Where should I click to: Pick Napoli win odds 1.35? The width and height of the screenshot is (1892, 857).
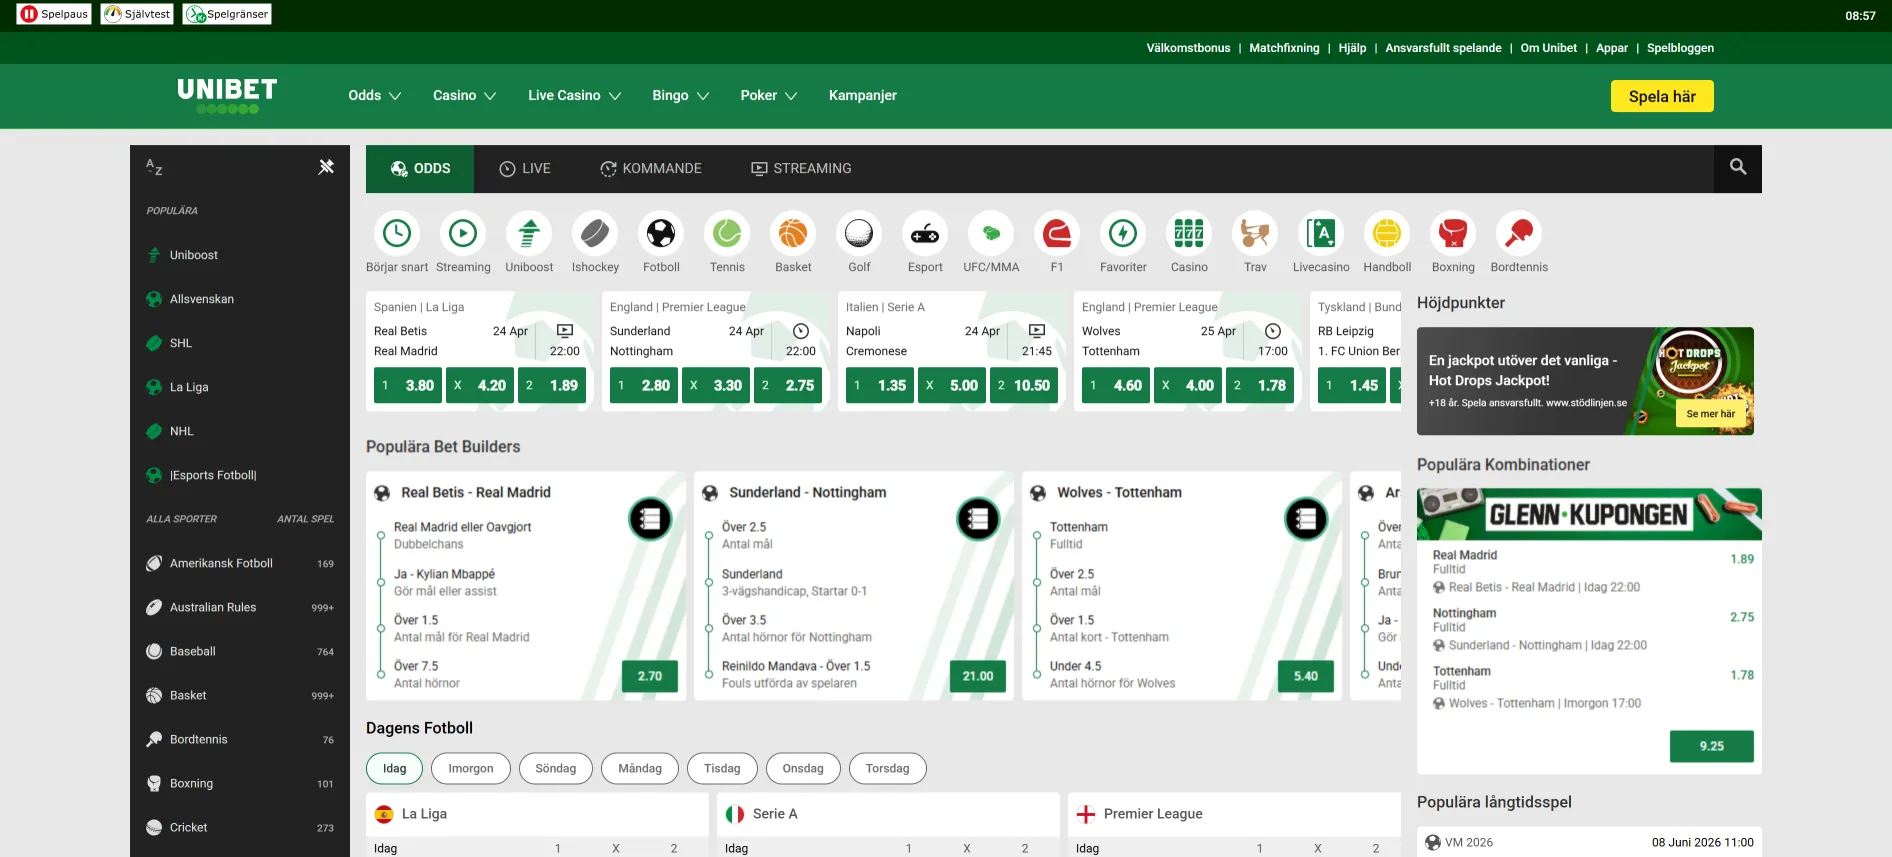880,385
